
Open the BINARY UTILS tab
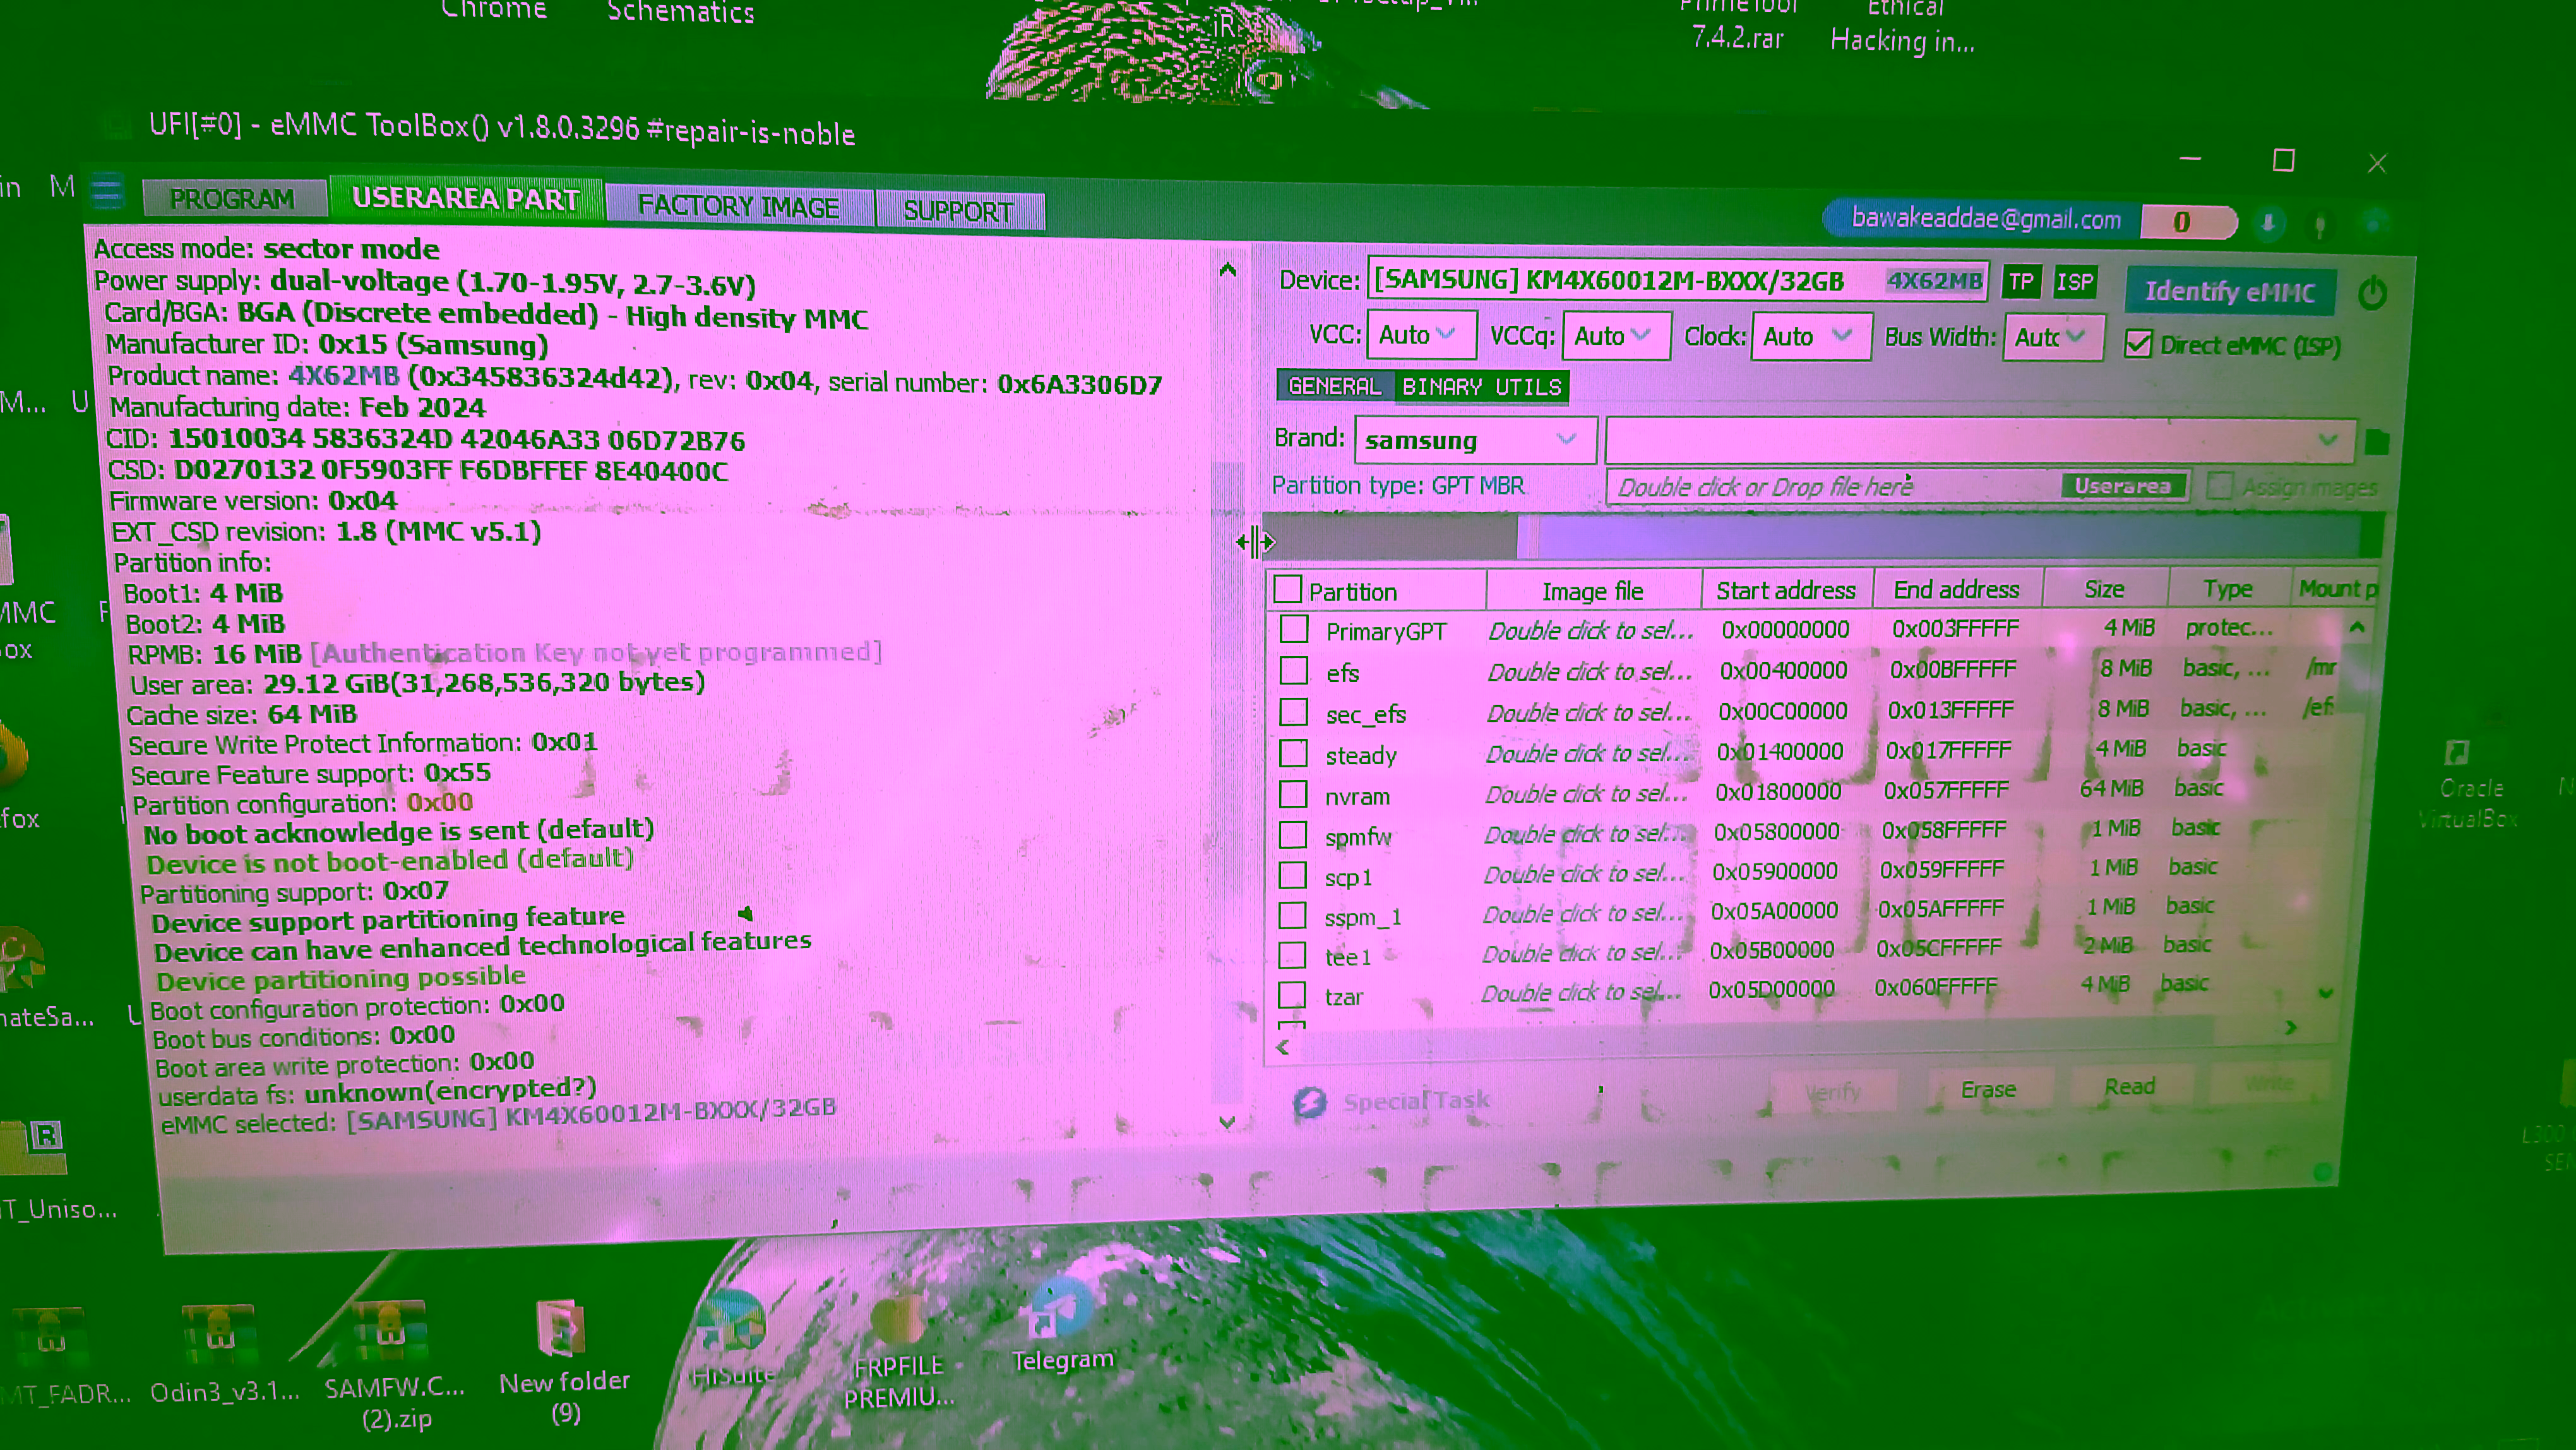pyautogui.click(x=1481, y=387)
